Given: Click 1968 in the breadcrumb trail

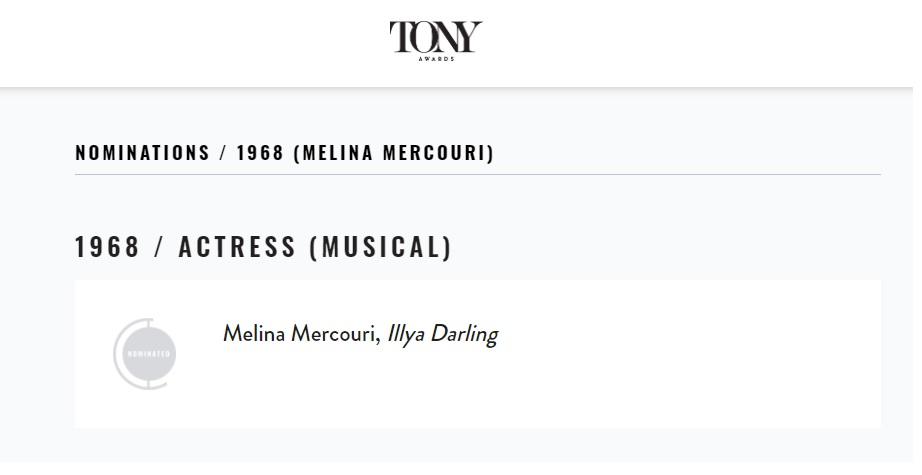Looking at the screenshot, I should click(260, 153).
